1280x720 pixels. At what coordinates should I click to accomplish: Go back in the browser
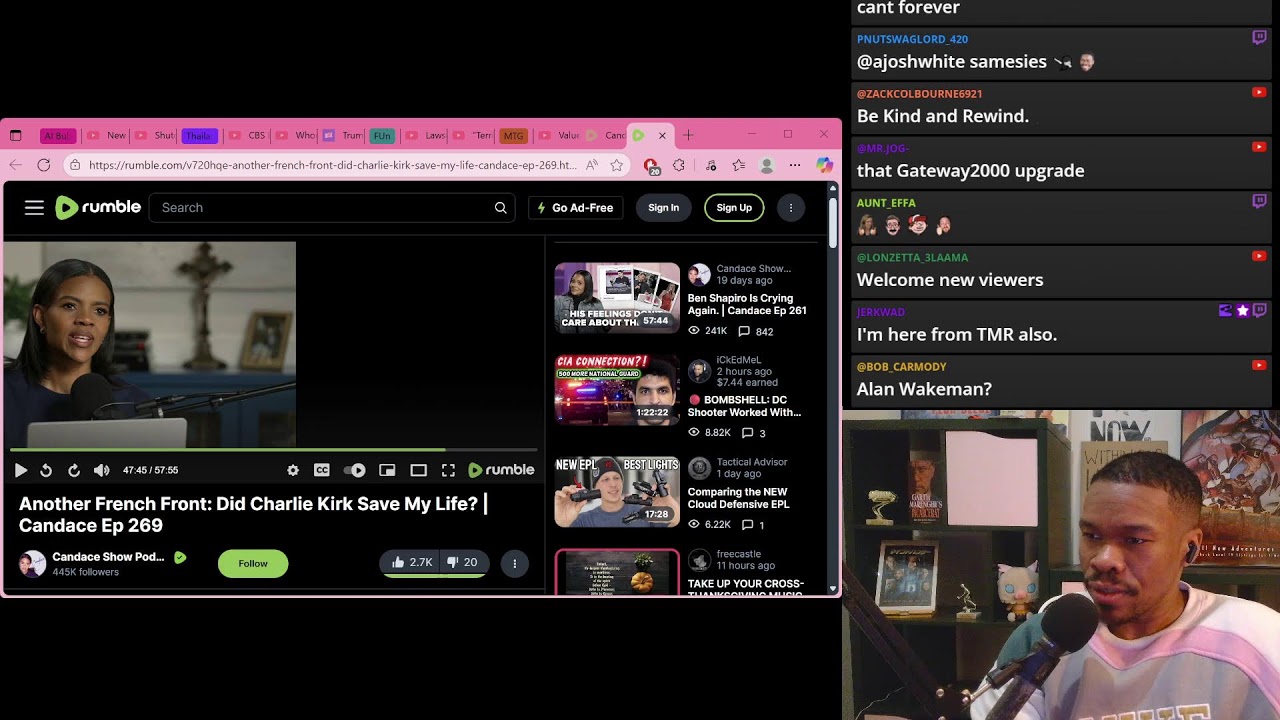pos(15,165)
